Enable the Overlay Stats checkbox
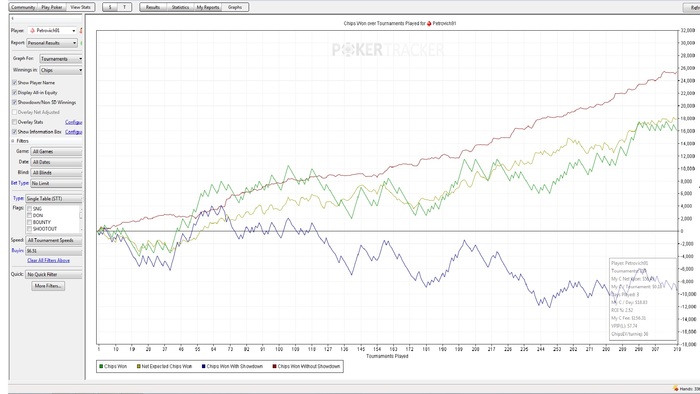The height and width of the screenshot is (394, 700). point(14,122)
